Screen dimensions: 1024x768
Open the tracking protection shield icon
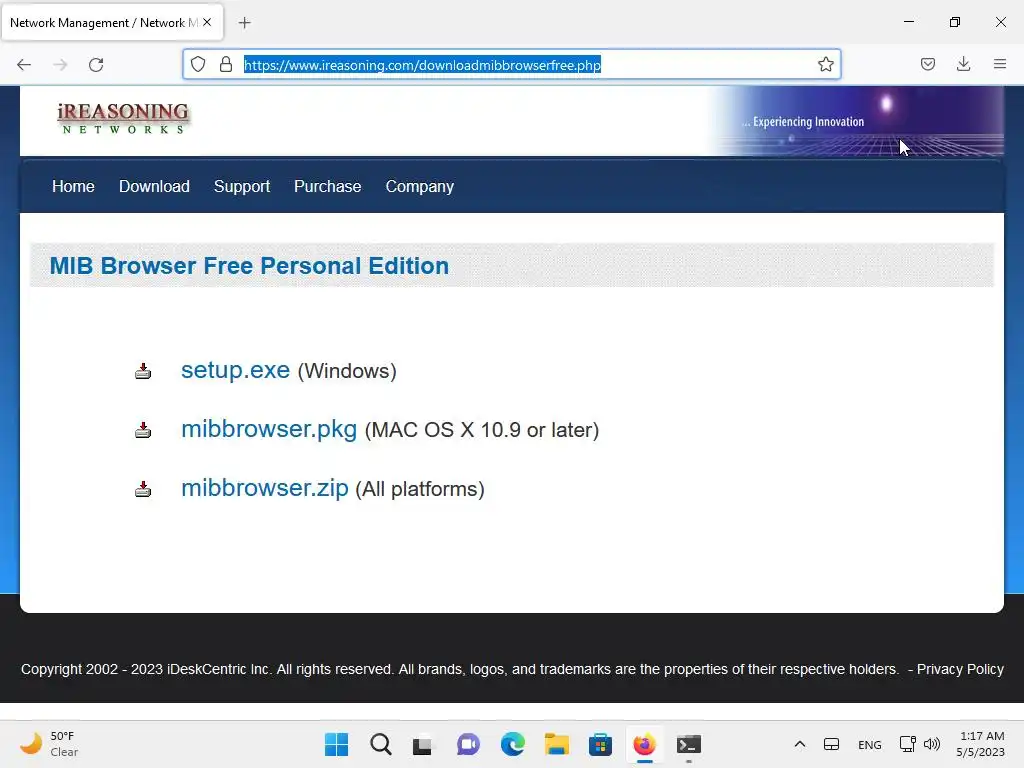point(198,64)
